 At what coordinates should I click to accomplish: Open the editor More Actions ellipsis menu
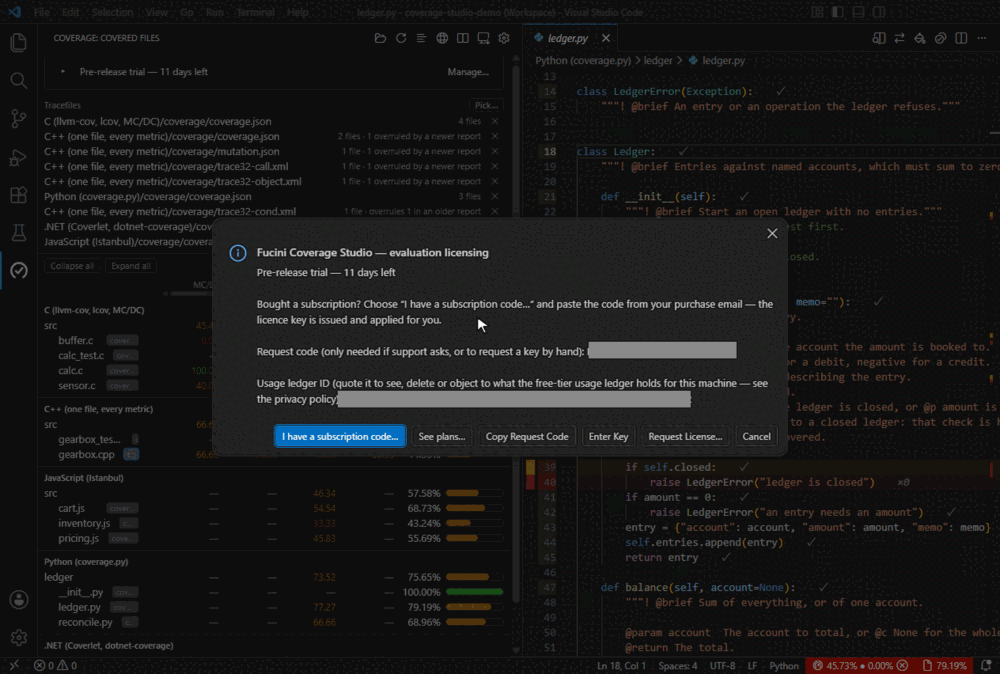tap(982, 38)
